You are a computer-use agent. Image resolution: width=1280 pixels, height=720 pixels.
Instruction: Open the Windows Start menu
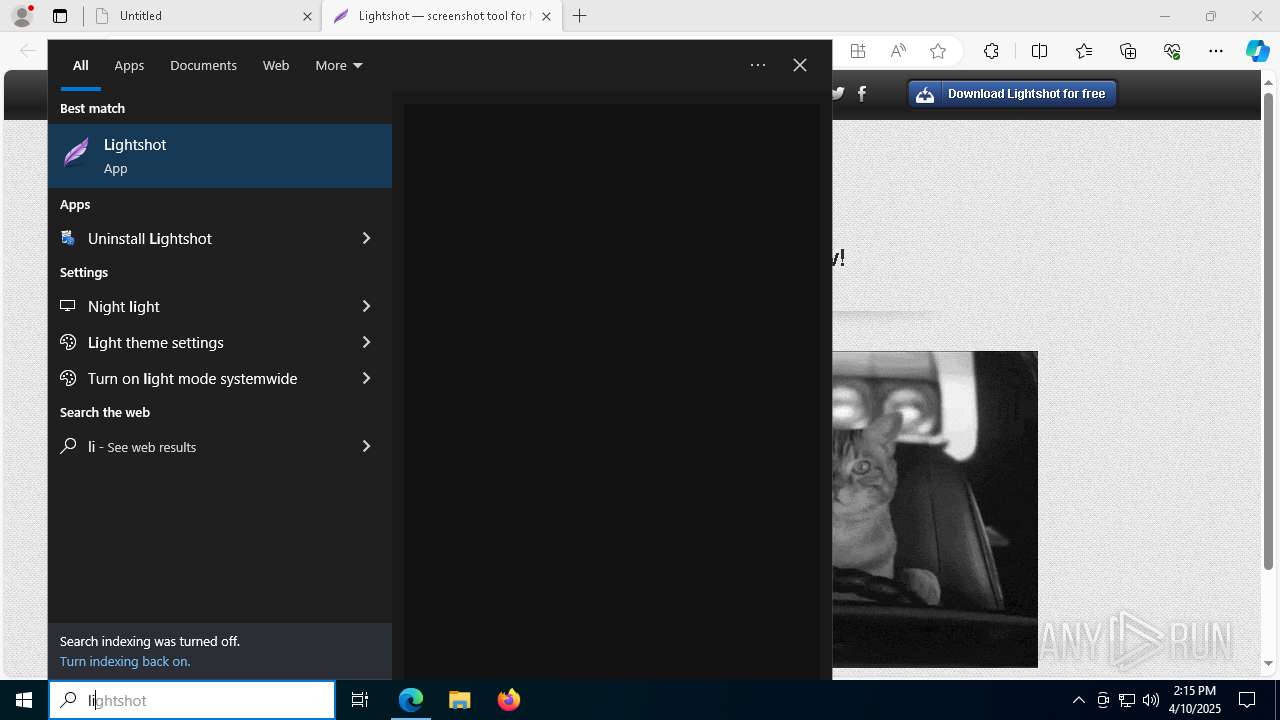click(x=24, y=700)
